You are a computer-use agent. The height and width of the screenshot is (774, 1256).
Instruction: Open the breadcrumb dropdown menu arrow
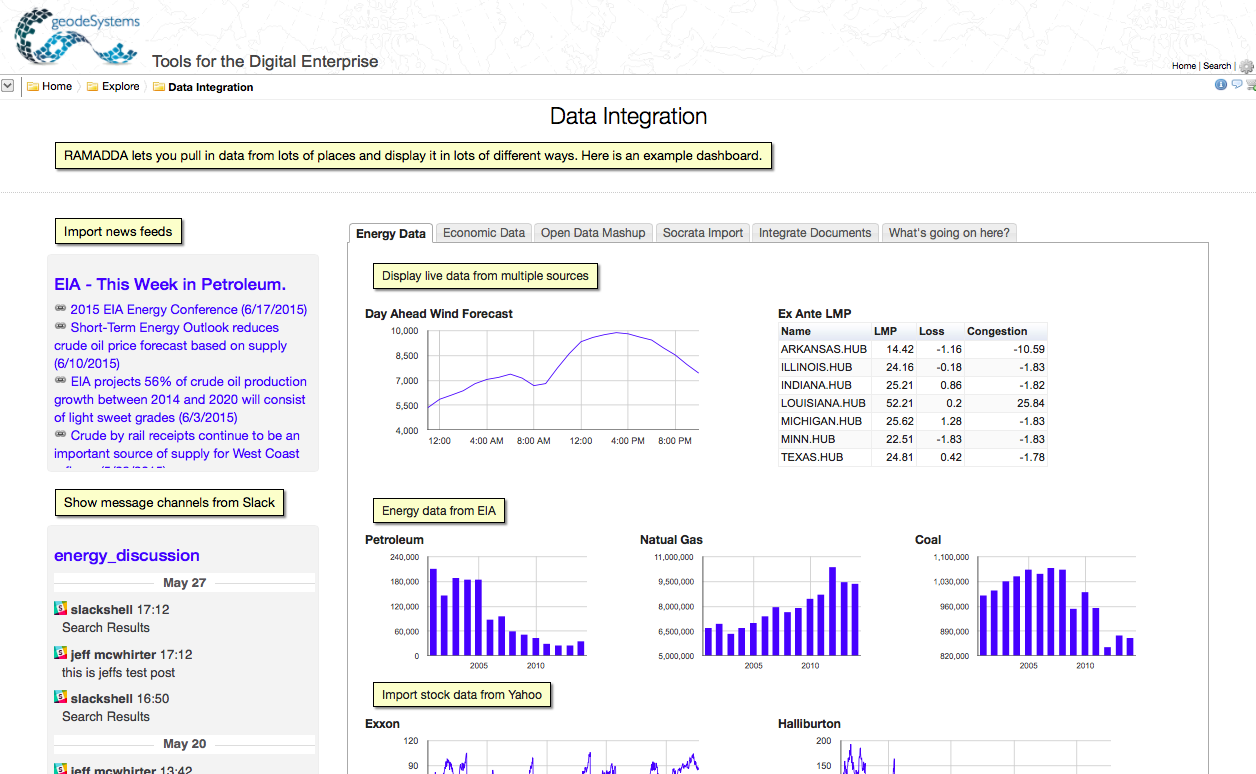[x=7, y=86]
